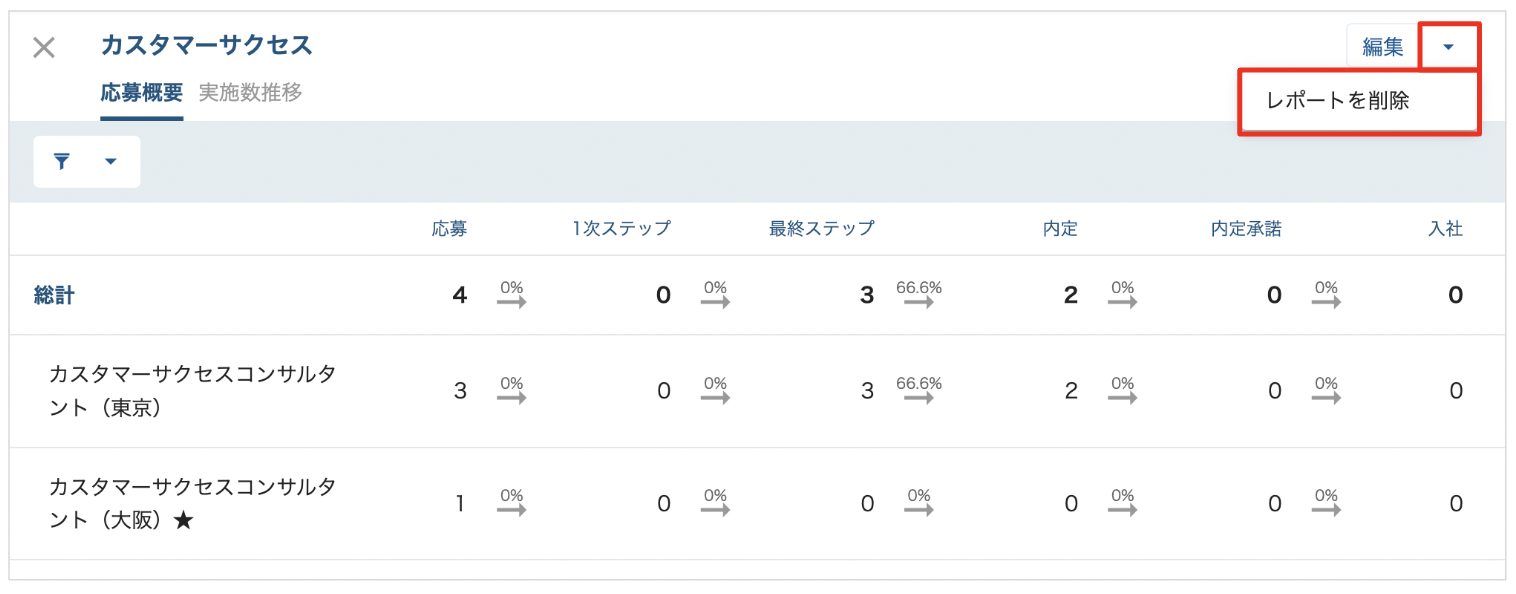The height and width of the screenshot is (594, 1516).
Task: Click the 最終ステップ column header
Action: (x=821, y=229)
